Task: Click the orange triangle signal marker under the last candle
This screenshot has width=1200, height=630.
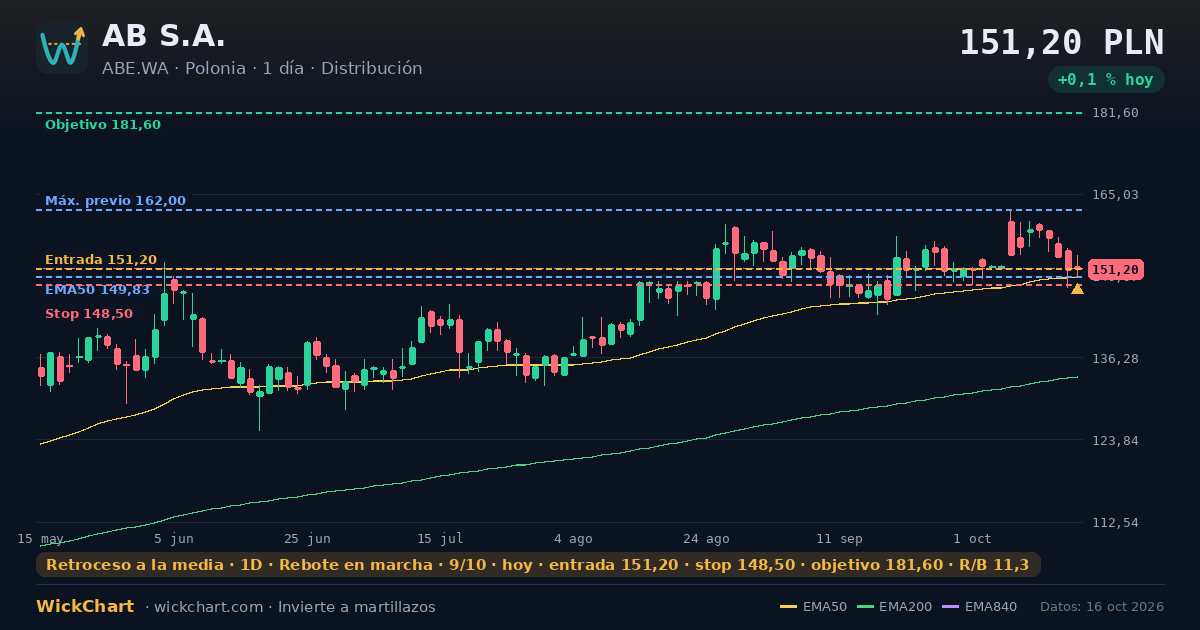Action: coord(1077,289)
